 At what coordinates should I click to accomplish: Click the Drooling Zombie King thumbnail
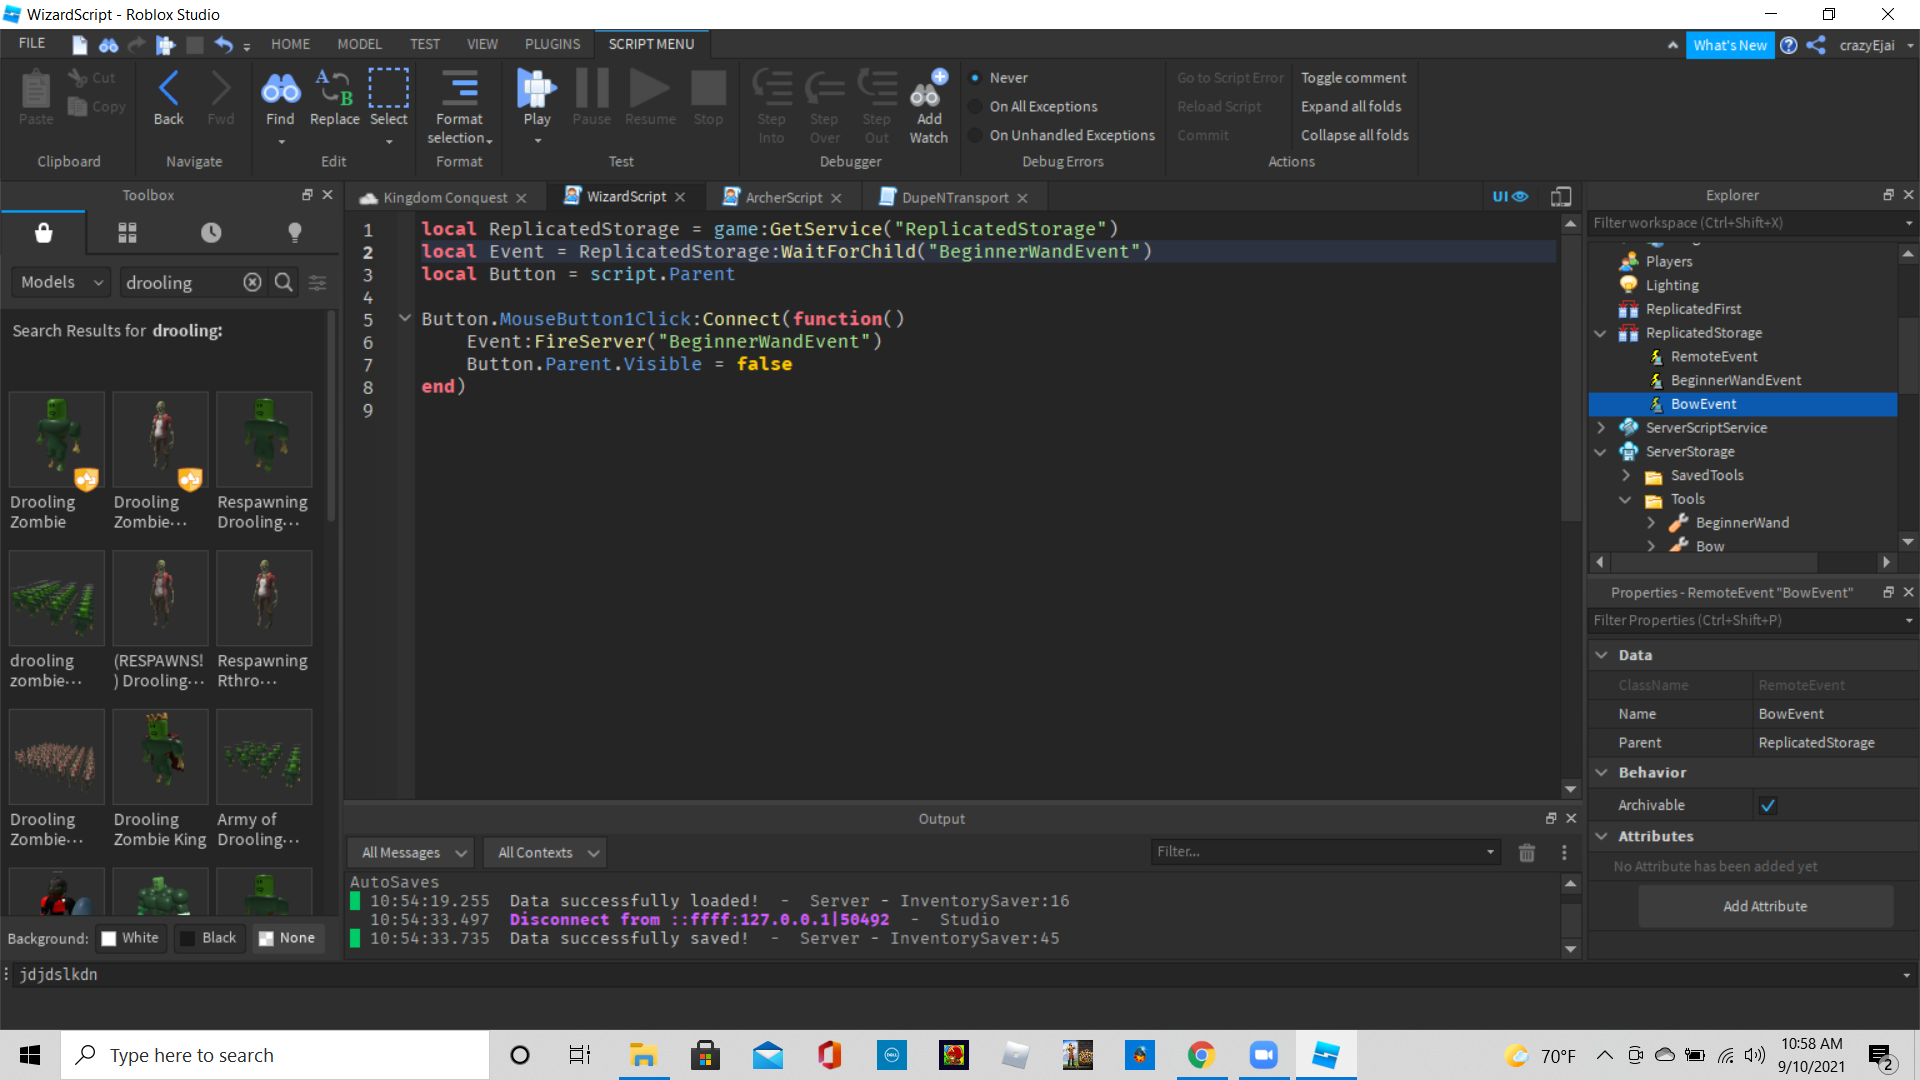point(161,757)
